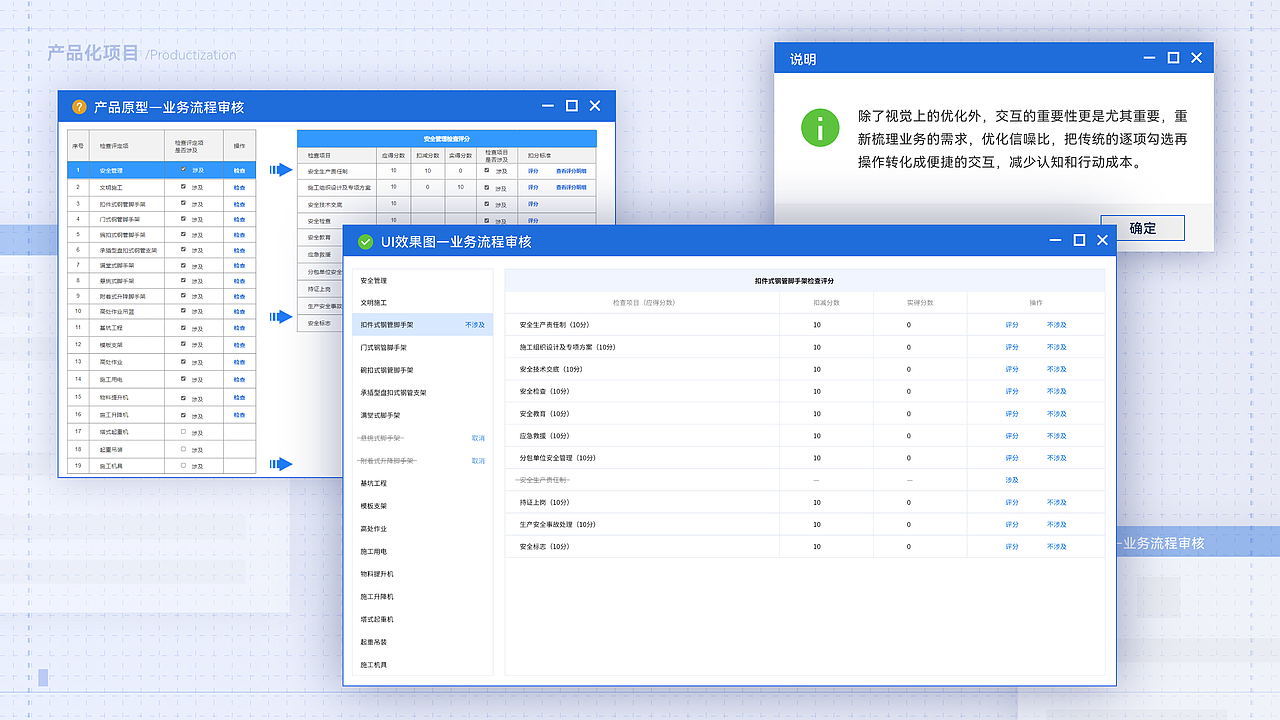Click 不涉及 for 施工组织设计及专项方案（10分）
Viewport: 1280px width, 720px height.
tap(1057, 347)
